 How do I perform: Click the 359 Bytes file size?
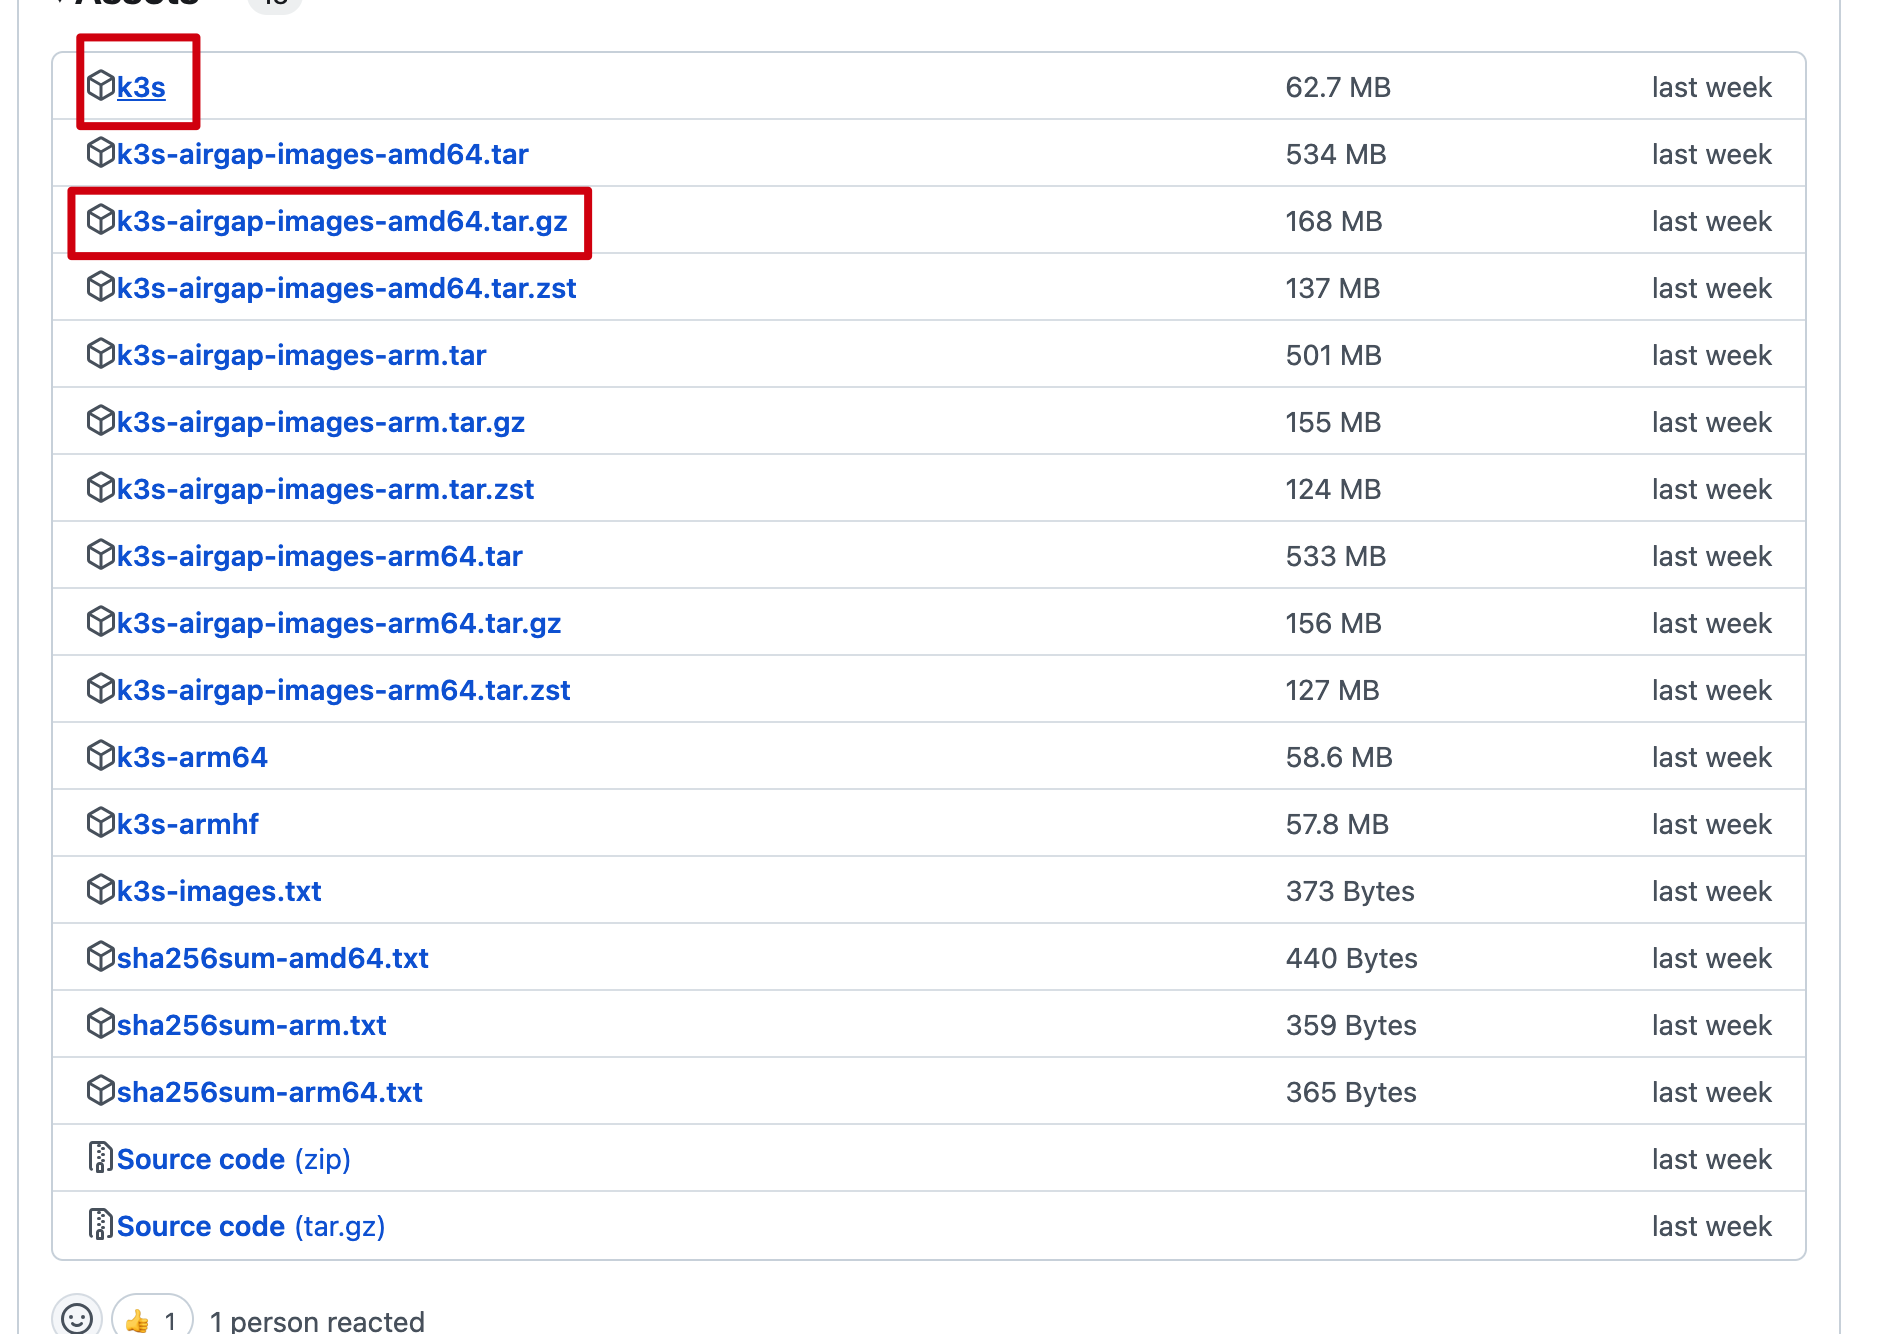[1351, 1025]
